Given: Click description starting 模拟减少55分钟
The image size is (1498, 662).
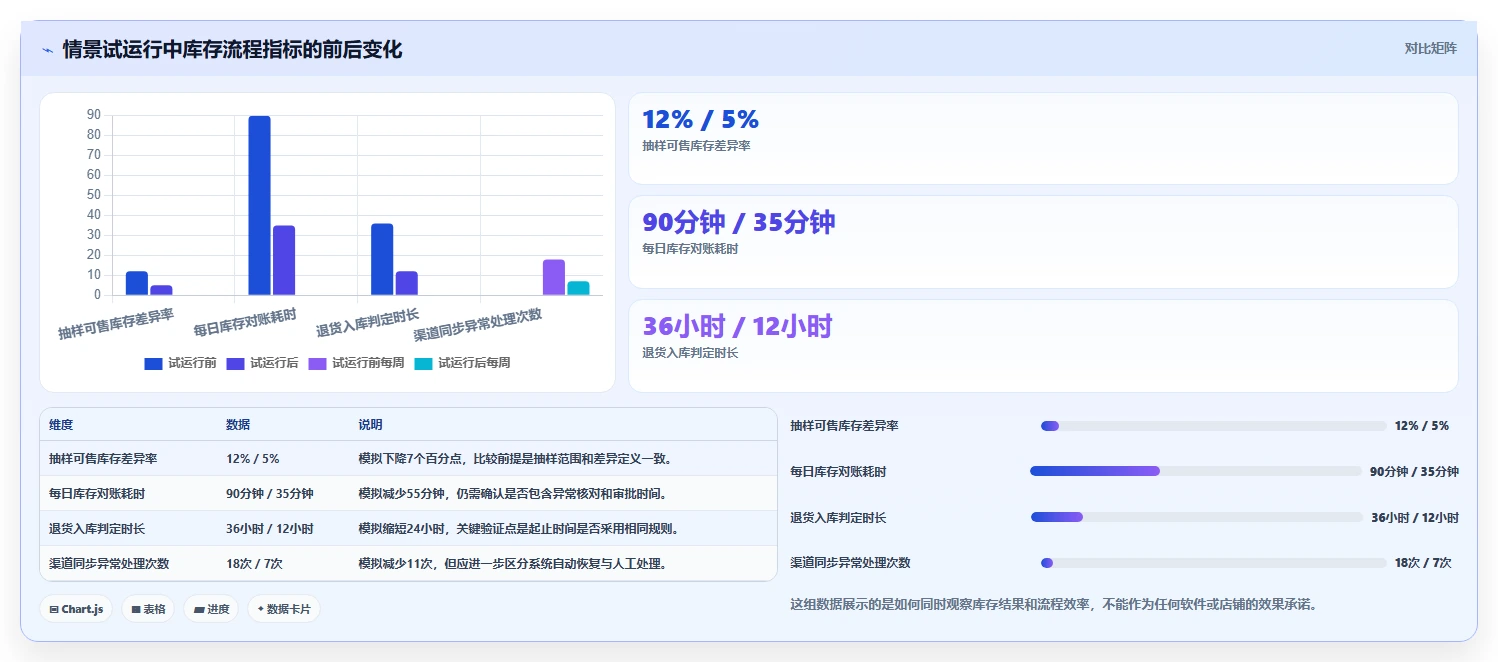Looking at the screenshot, I should (512, 494).
